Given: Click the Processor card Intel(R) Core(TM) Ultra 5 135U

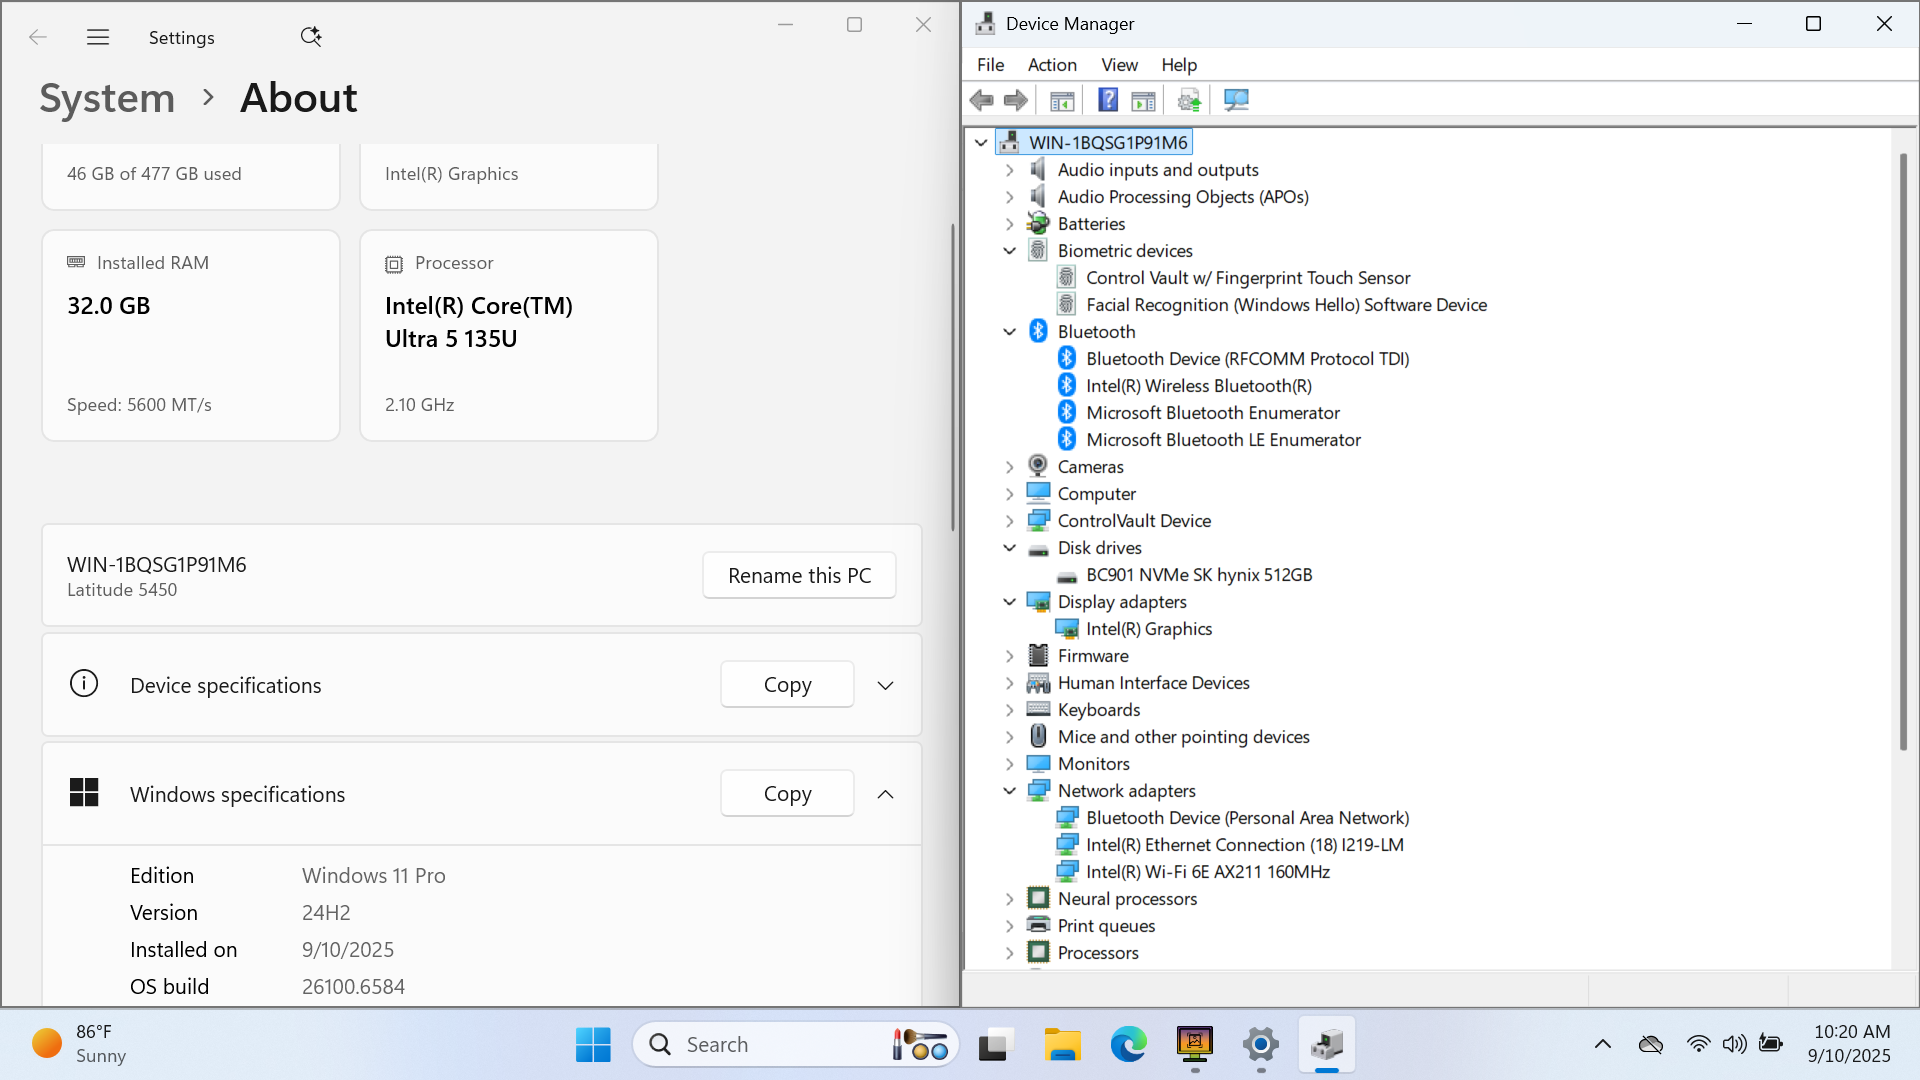Looking at the screenshot, I should [x=509, y=336].
